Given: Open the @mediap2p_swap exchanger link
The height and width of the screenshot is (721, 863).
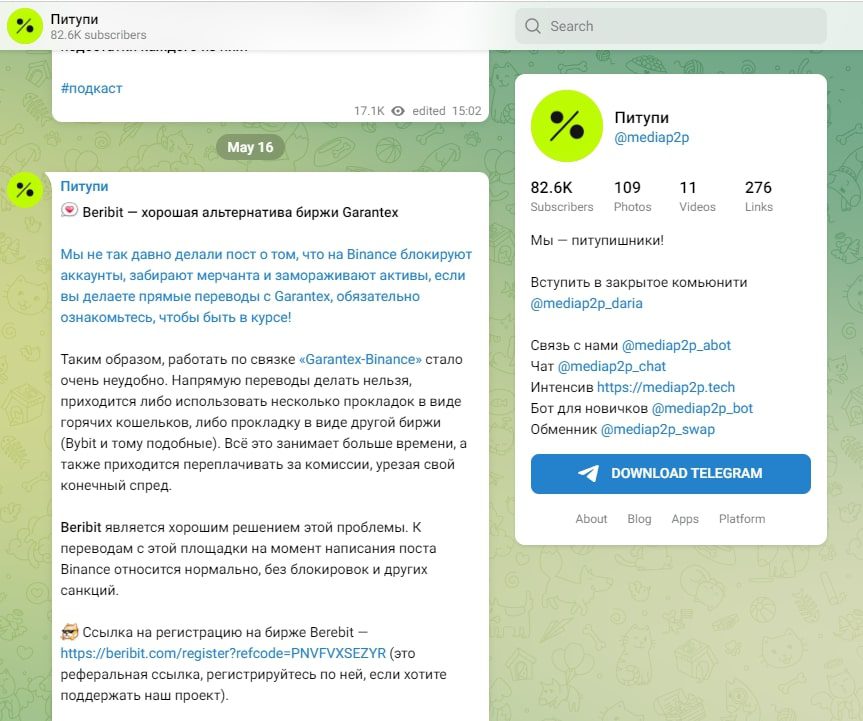Looking at the screenshot, I should 657,429.
